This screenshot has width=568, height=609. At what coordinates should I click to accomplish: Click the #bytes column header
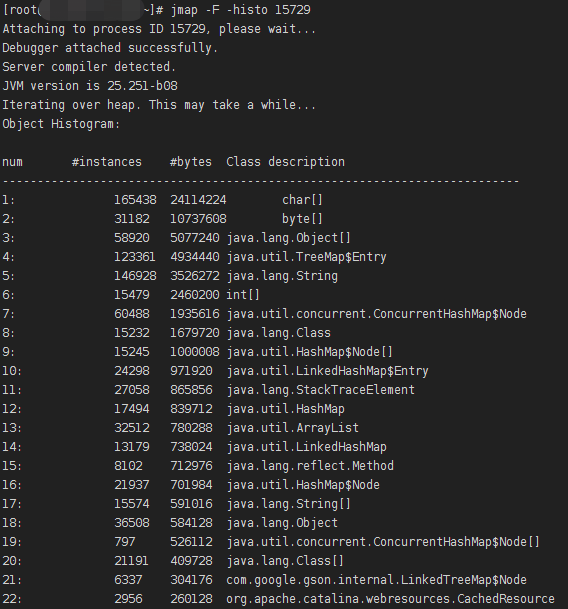click(191, 162)
